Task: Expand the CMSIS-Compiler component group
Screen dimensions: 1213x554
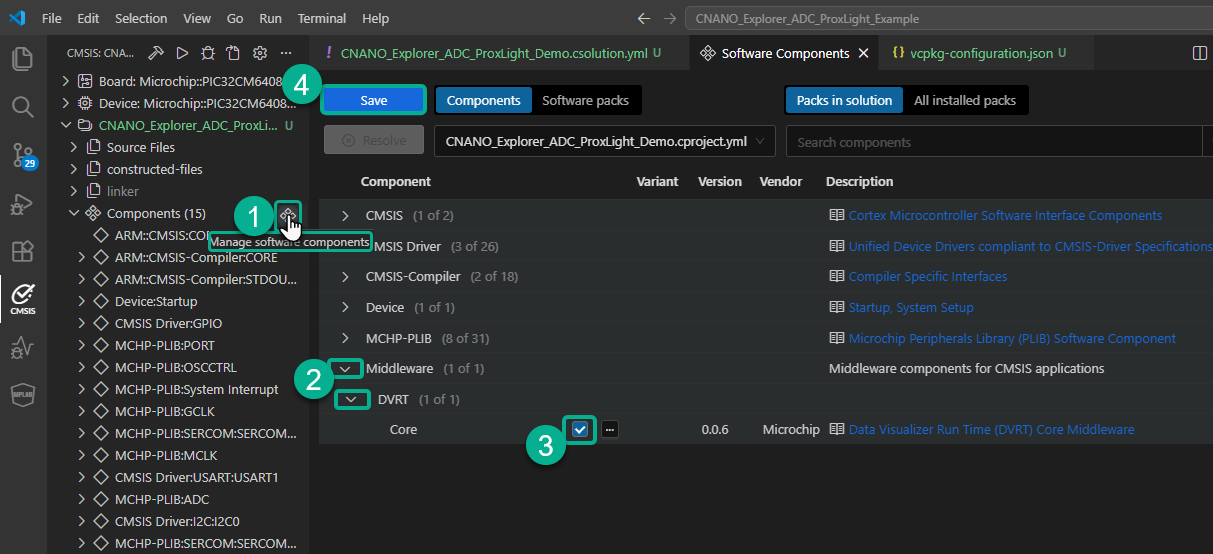Action: (x=346, y=276)
